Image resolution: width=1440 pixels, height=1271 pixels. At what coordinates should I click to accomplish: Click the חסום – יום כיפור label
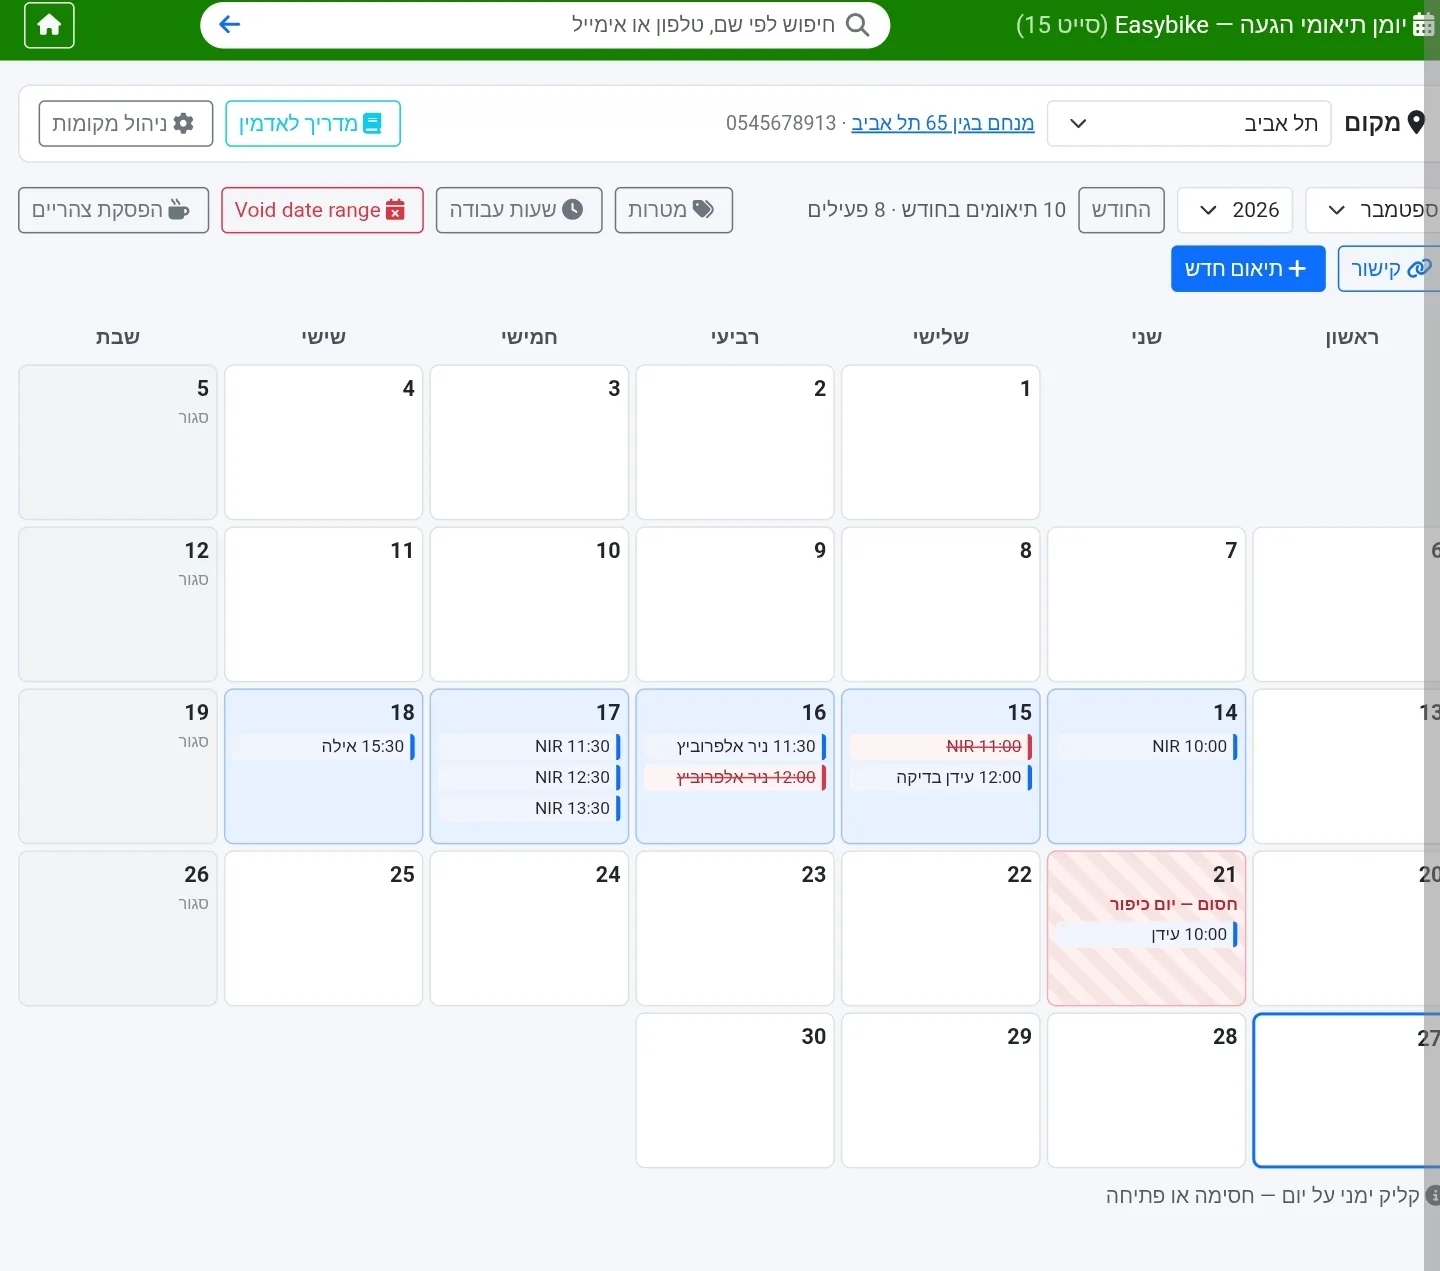pos(1173,904)
